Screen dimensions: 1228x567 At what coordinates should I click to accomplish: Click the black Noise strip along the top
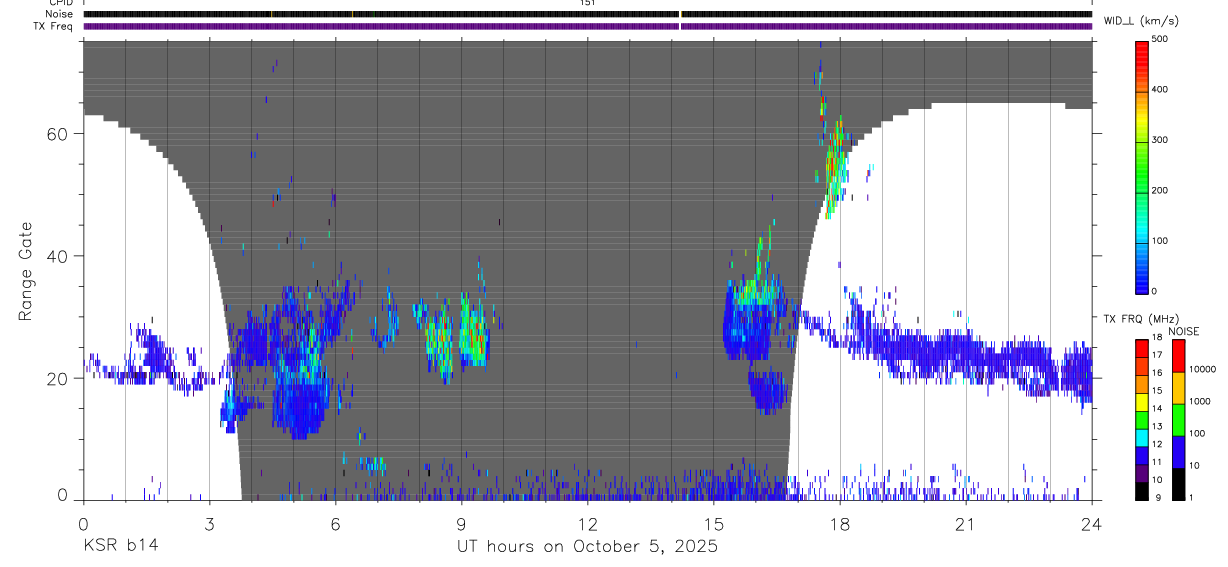pyautogui.click(x=588, y=14)
